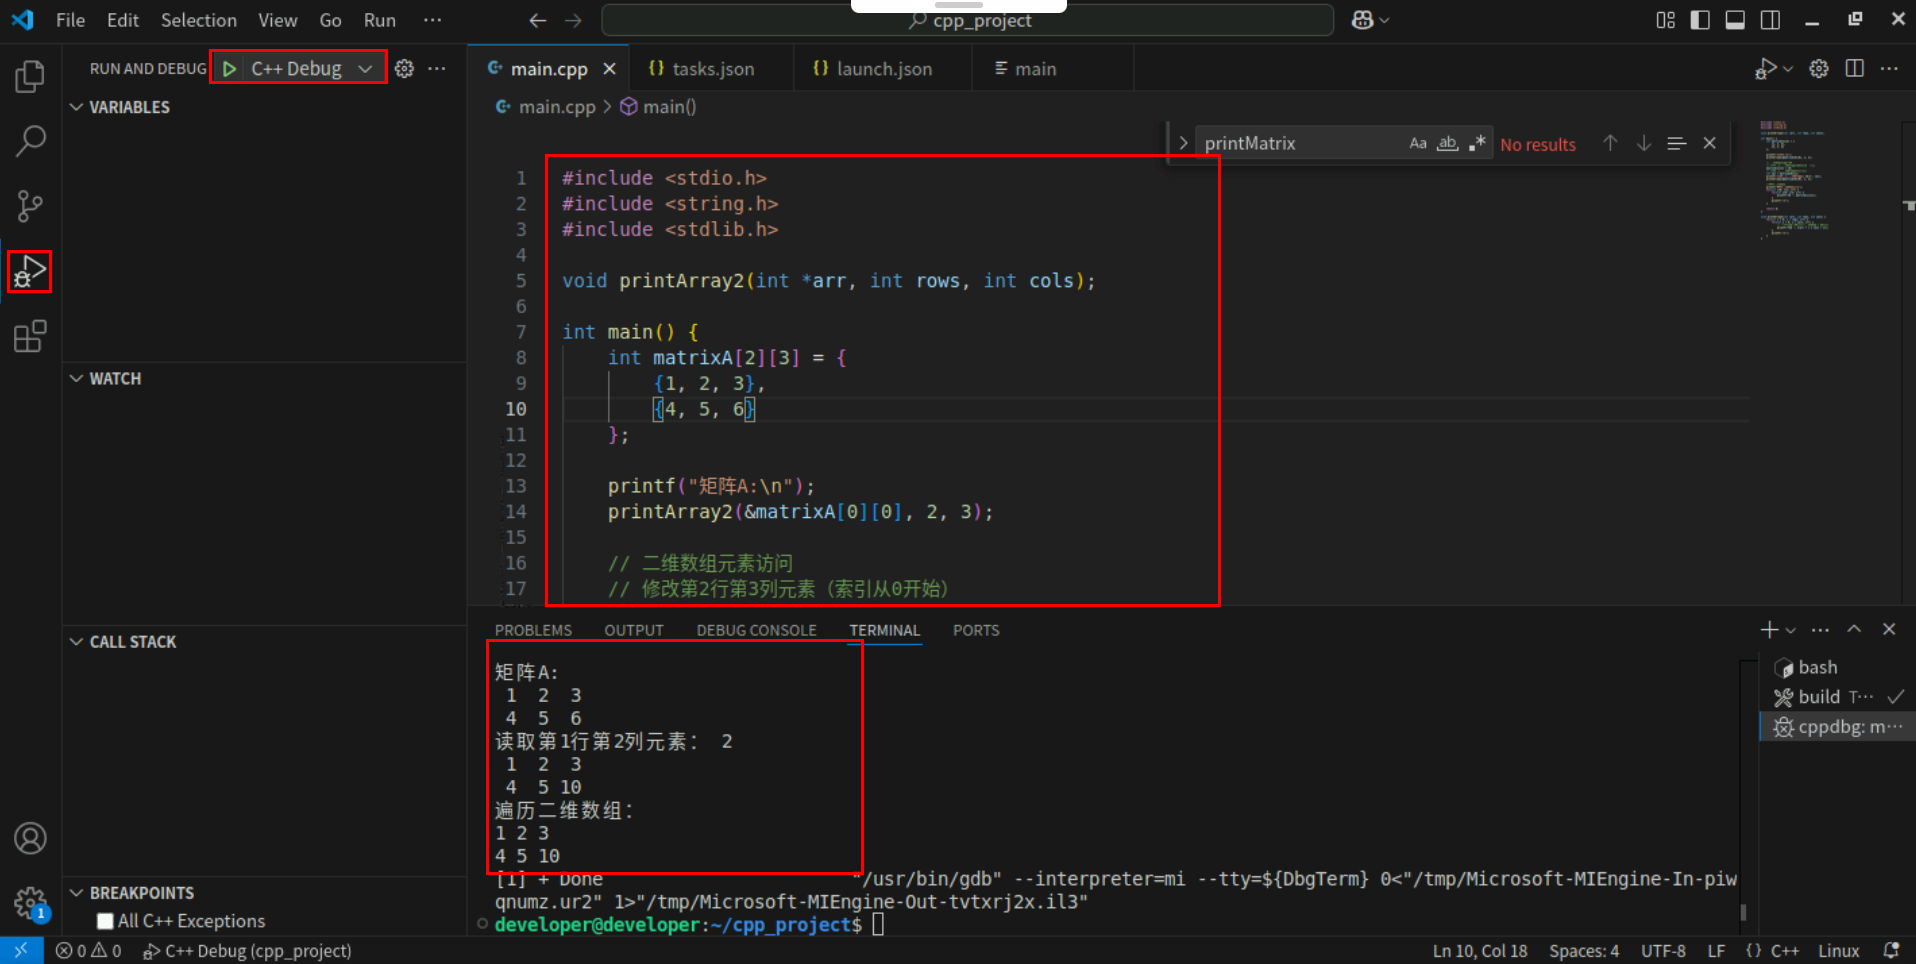
Task: Switch to the DEBUG CONSOLE tab
Action: click(756, 630)
